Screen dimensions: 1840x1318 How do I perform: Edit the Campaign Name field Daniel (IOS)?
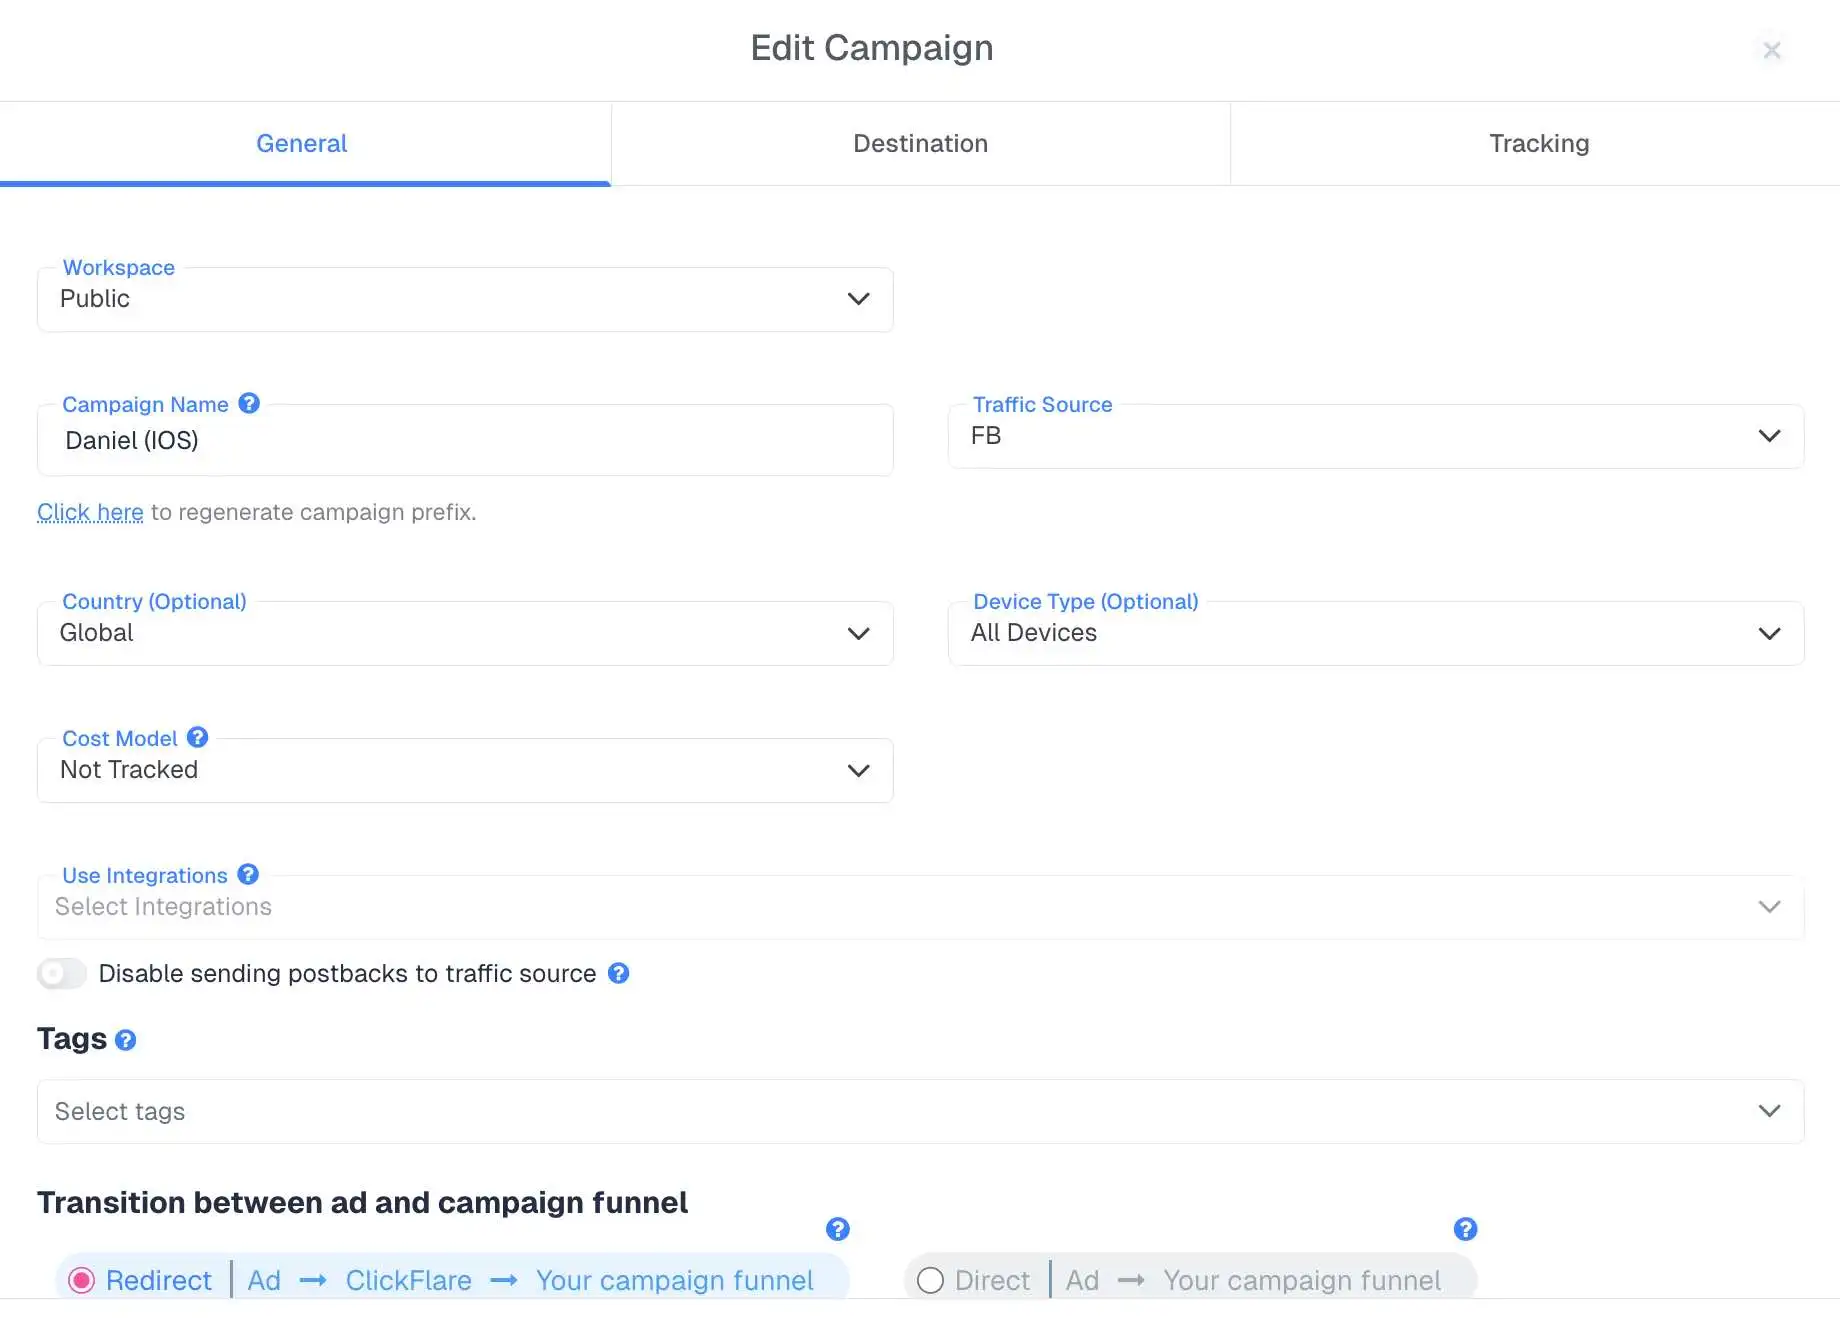coord(465,440)
